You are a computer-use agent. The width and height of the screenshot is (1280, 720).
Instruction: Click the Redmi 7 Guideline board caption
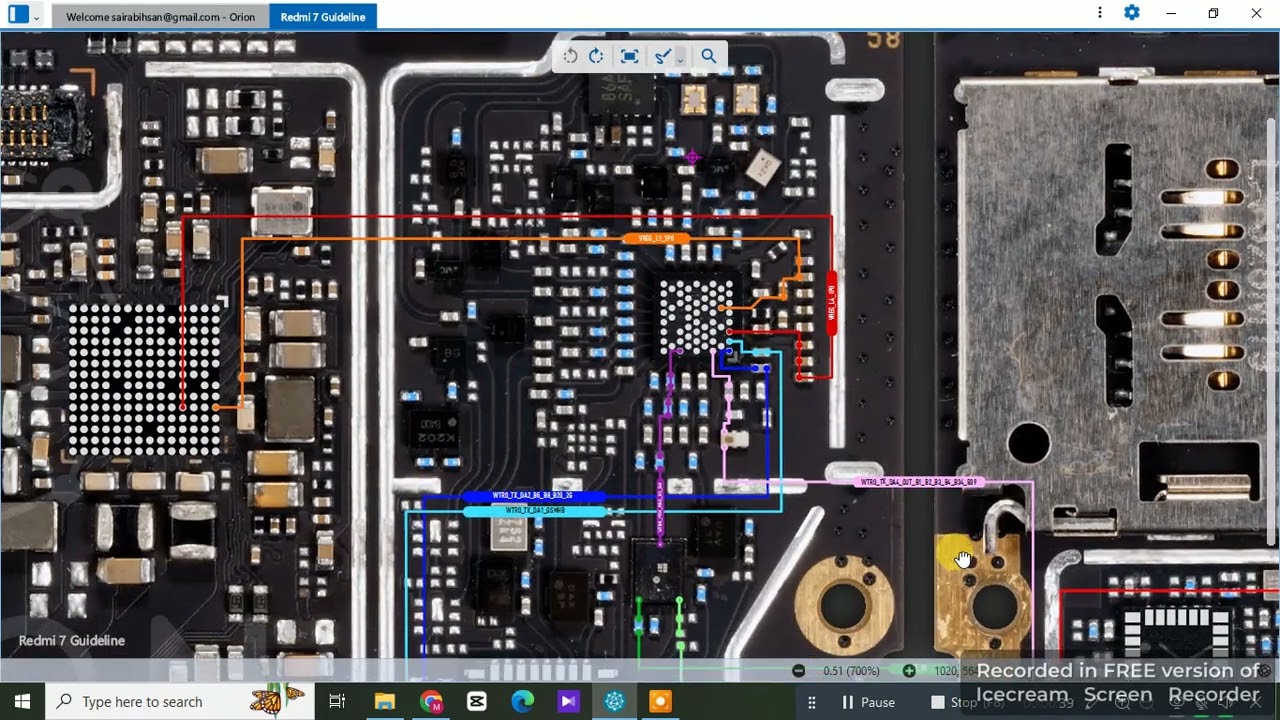(72, 640)
